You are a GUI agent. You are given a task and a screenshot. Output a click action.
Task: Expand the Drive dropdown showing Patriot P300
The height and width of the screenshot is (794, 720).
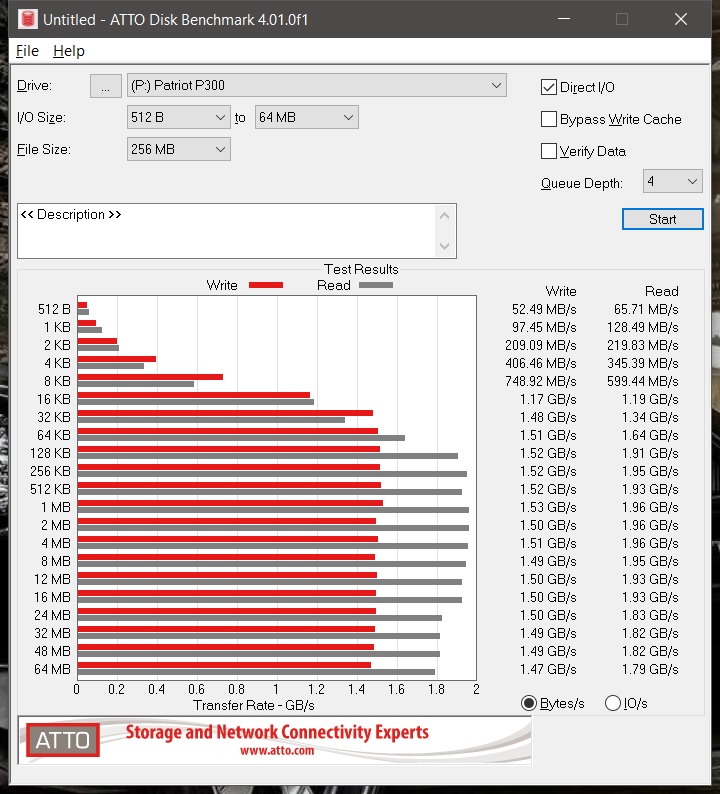pos(317,86)
